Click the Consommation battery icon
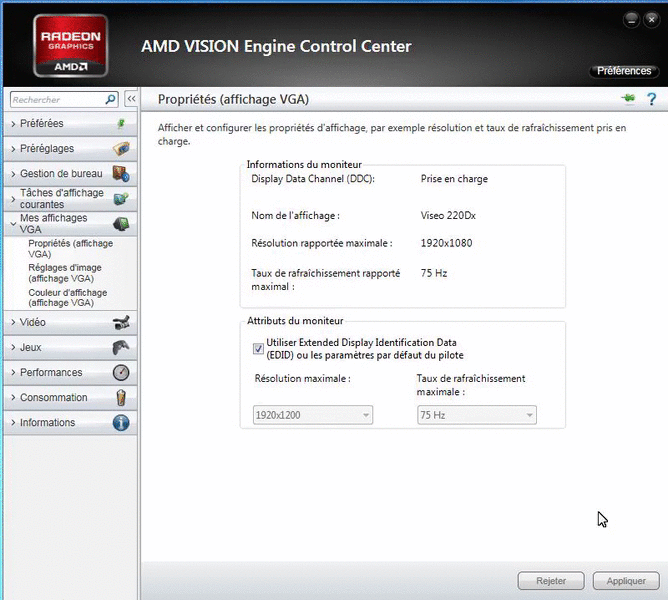 pos(121,397)
